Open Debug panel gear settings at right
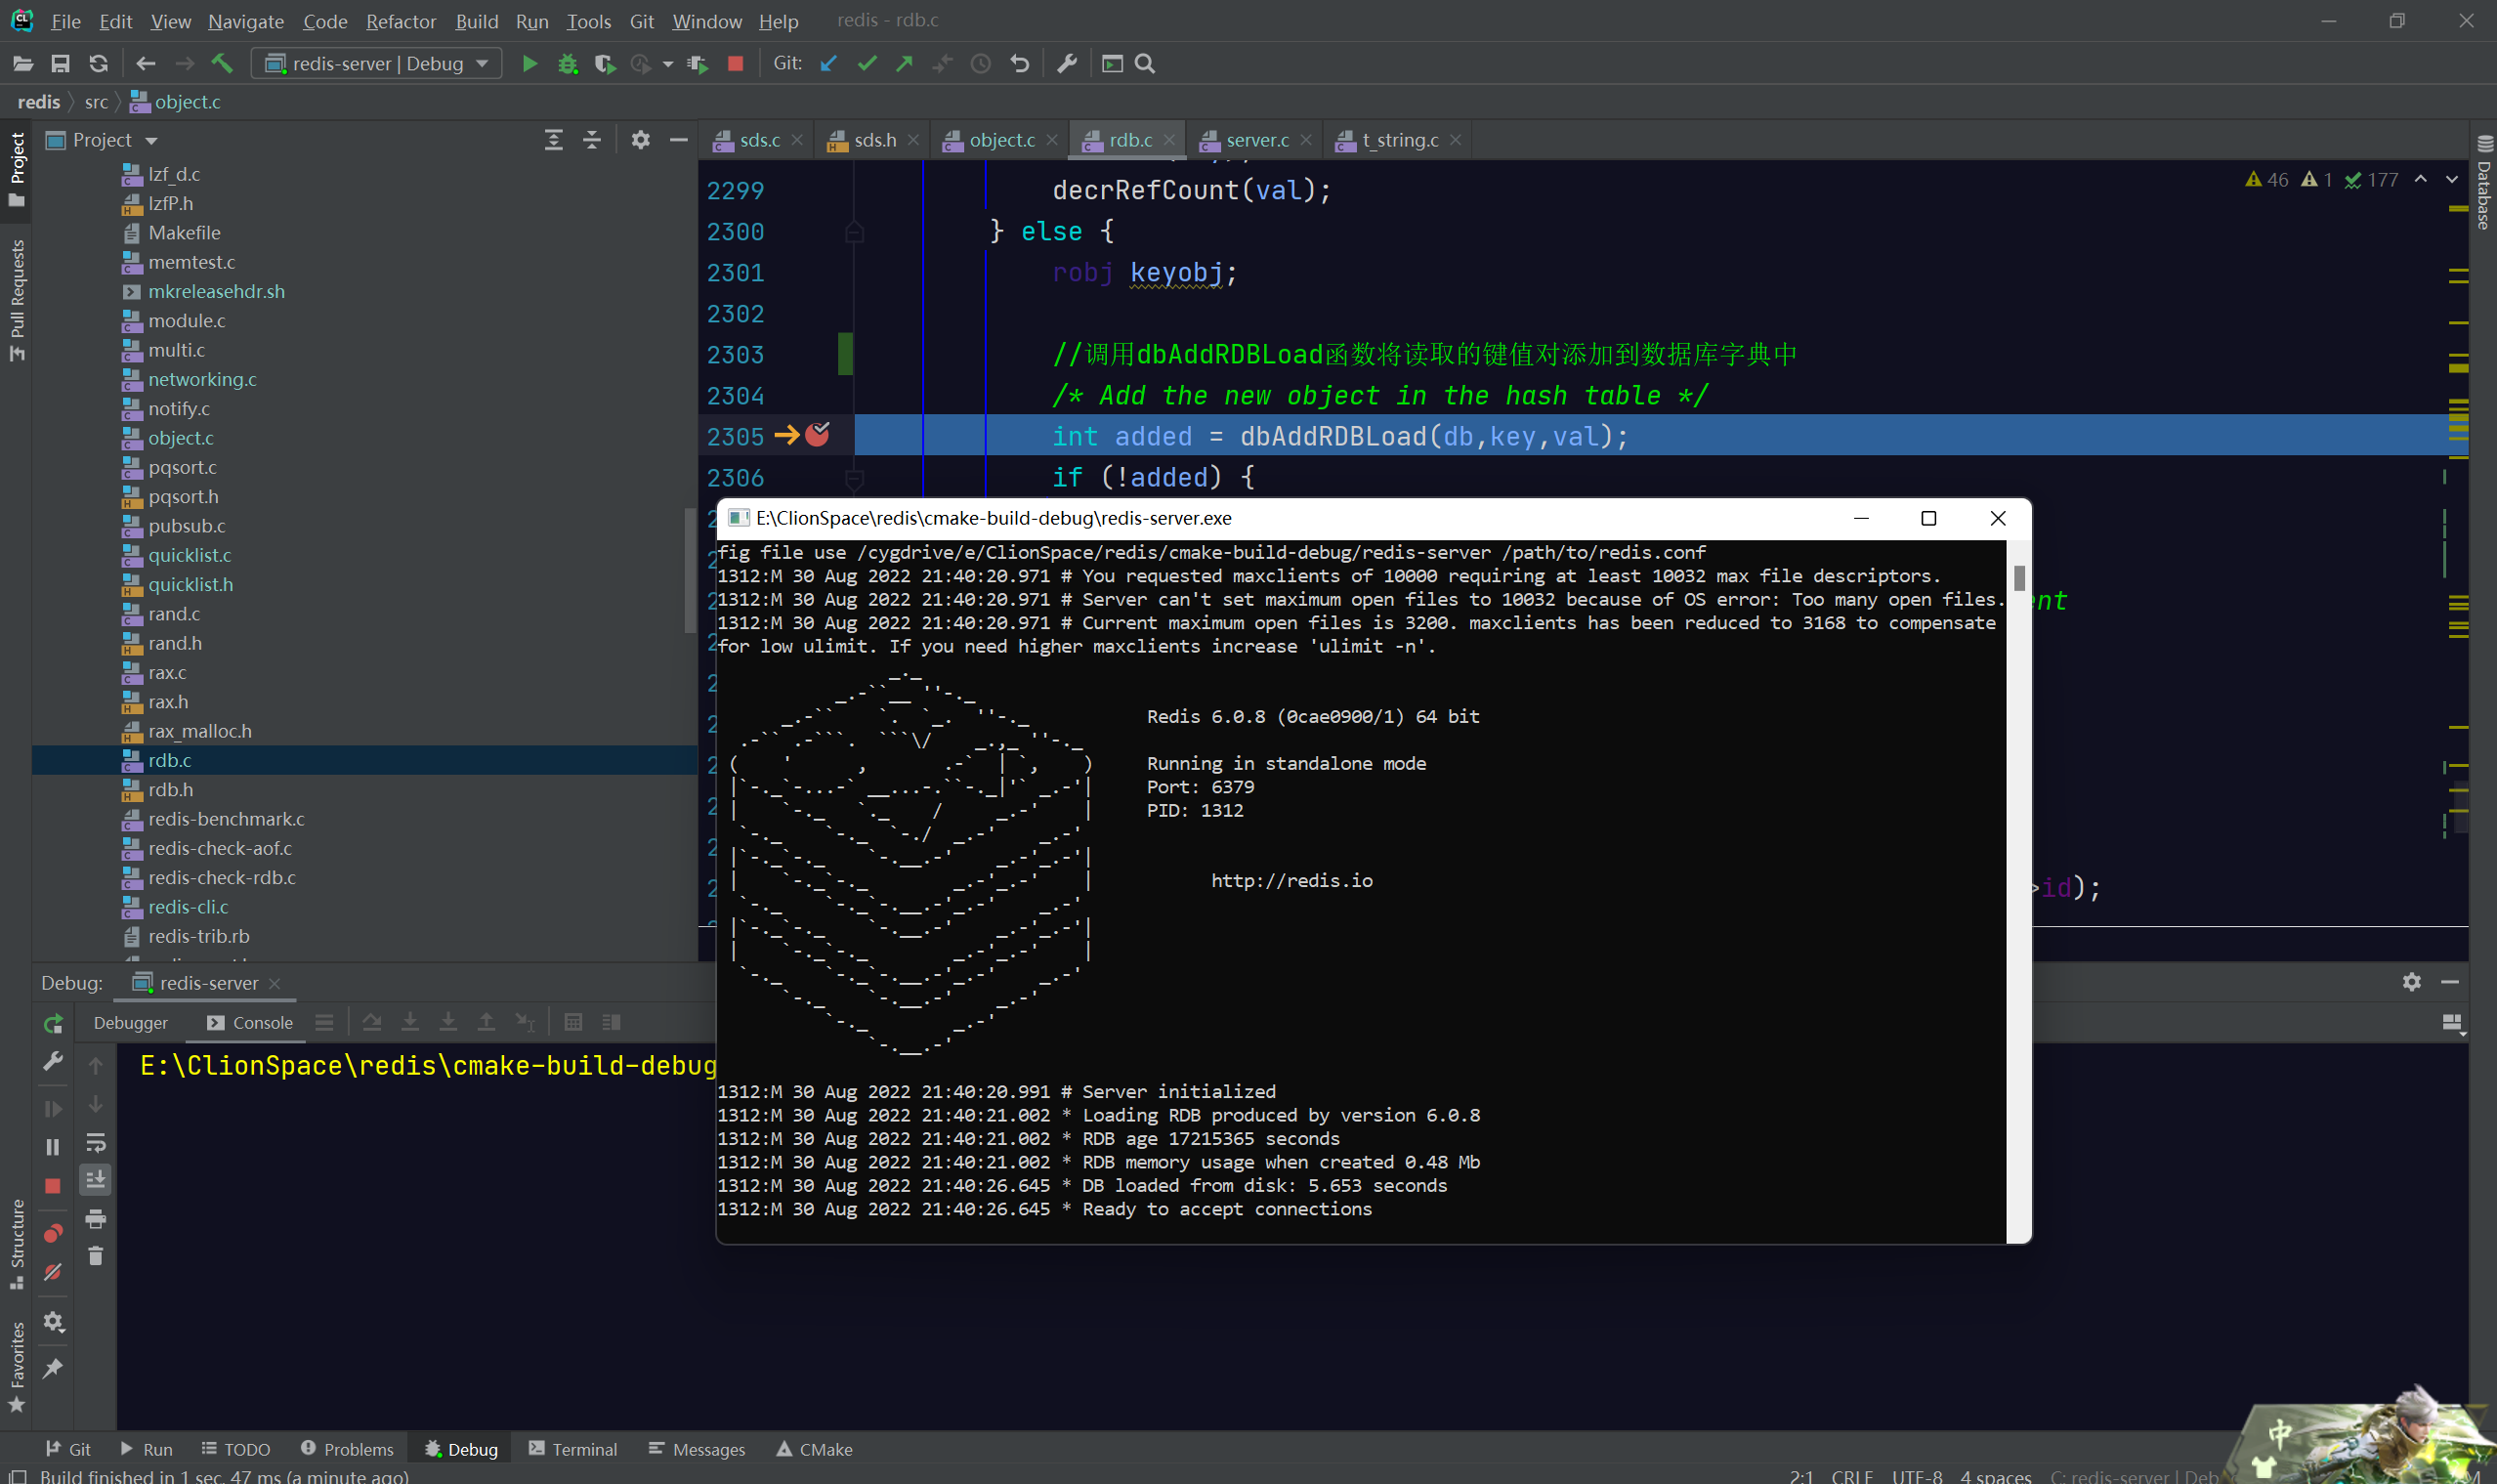2497x1484 pixels. tap(2411, 982)
